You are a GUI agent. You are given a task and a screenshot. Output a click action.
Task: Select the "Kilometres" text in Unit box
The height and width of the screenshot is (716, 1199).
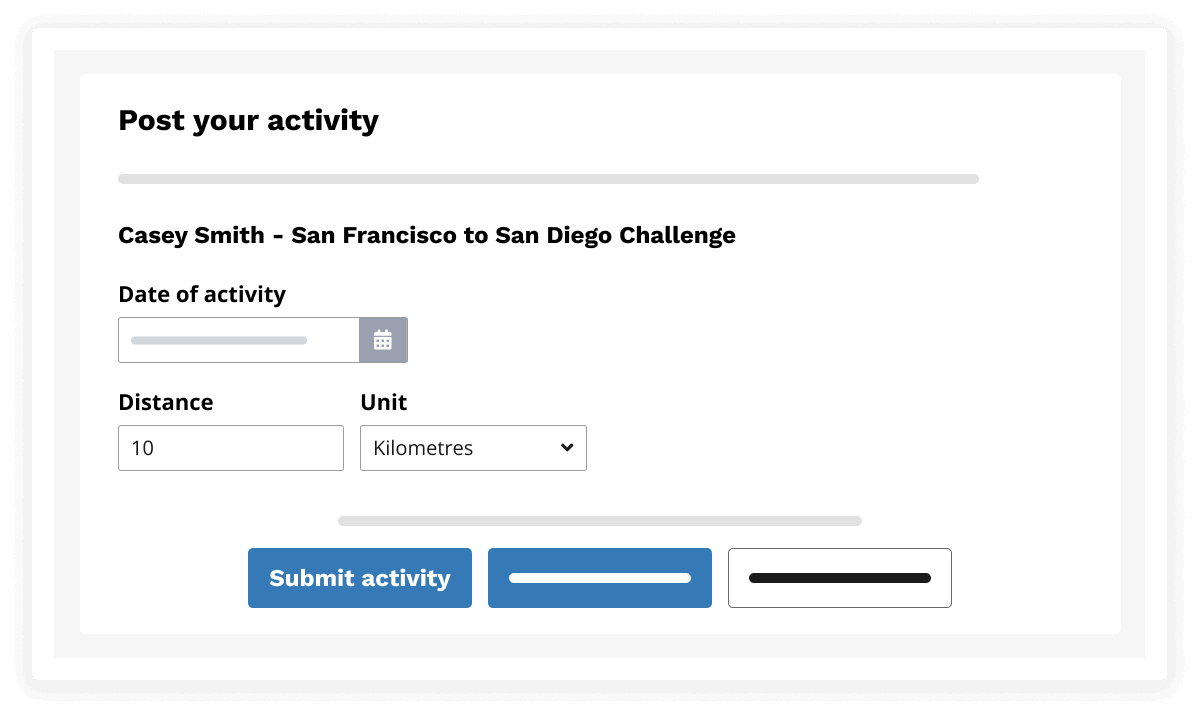pos(423,448)
